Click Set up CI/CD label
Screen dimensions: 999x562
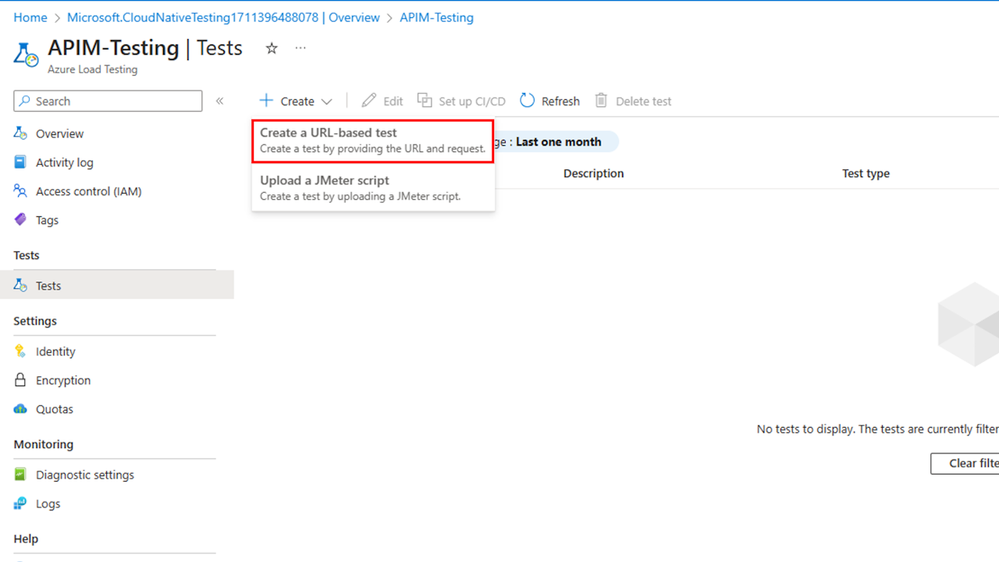(472, 101)
